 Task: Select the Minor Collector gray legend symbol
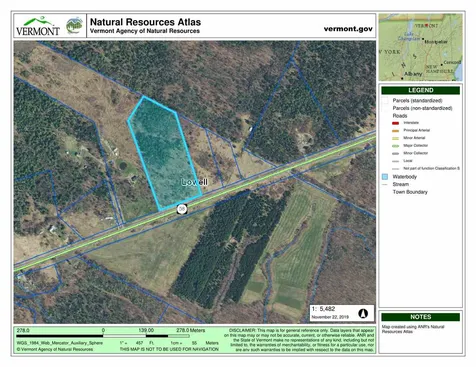point(395,154)
